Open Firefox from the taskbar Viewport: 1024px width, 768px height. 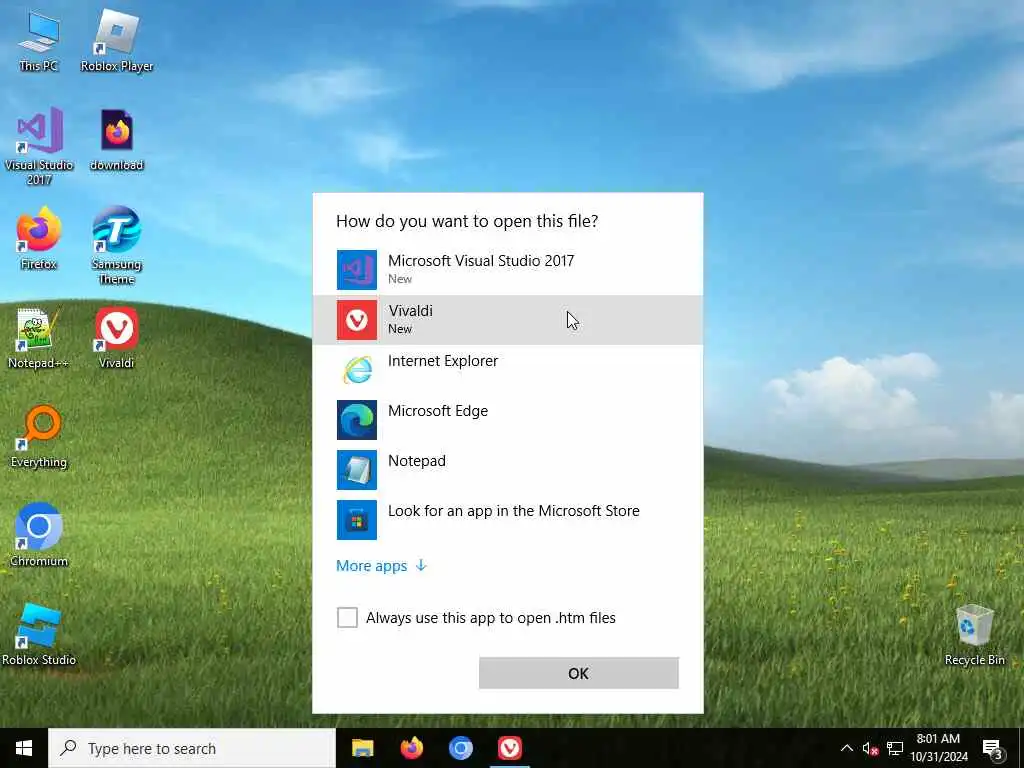pos(411,748)
